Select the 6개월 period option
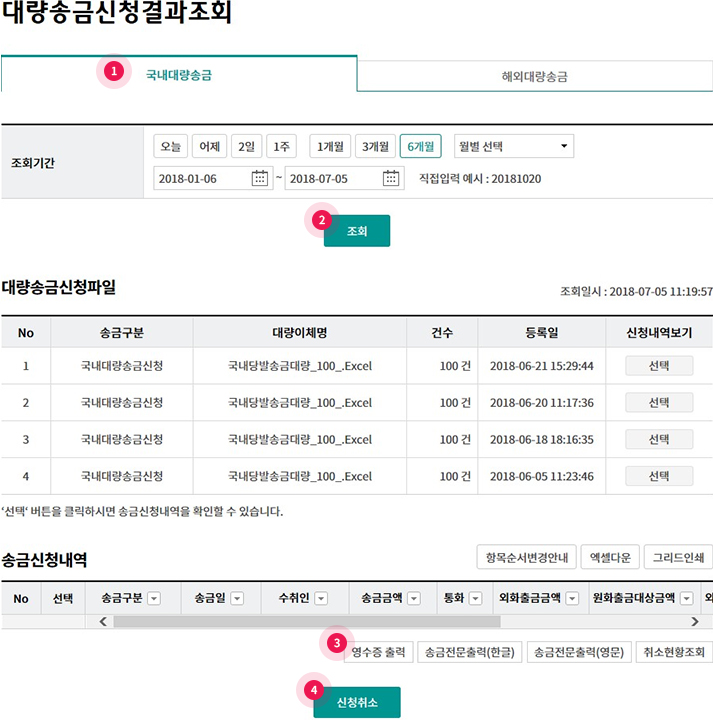 421,147
